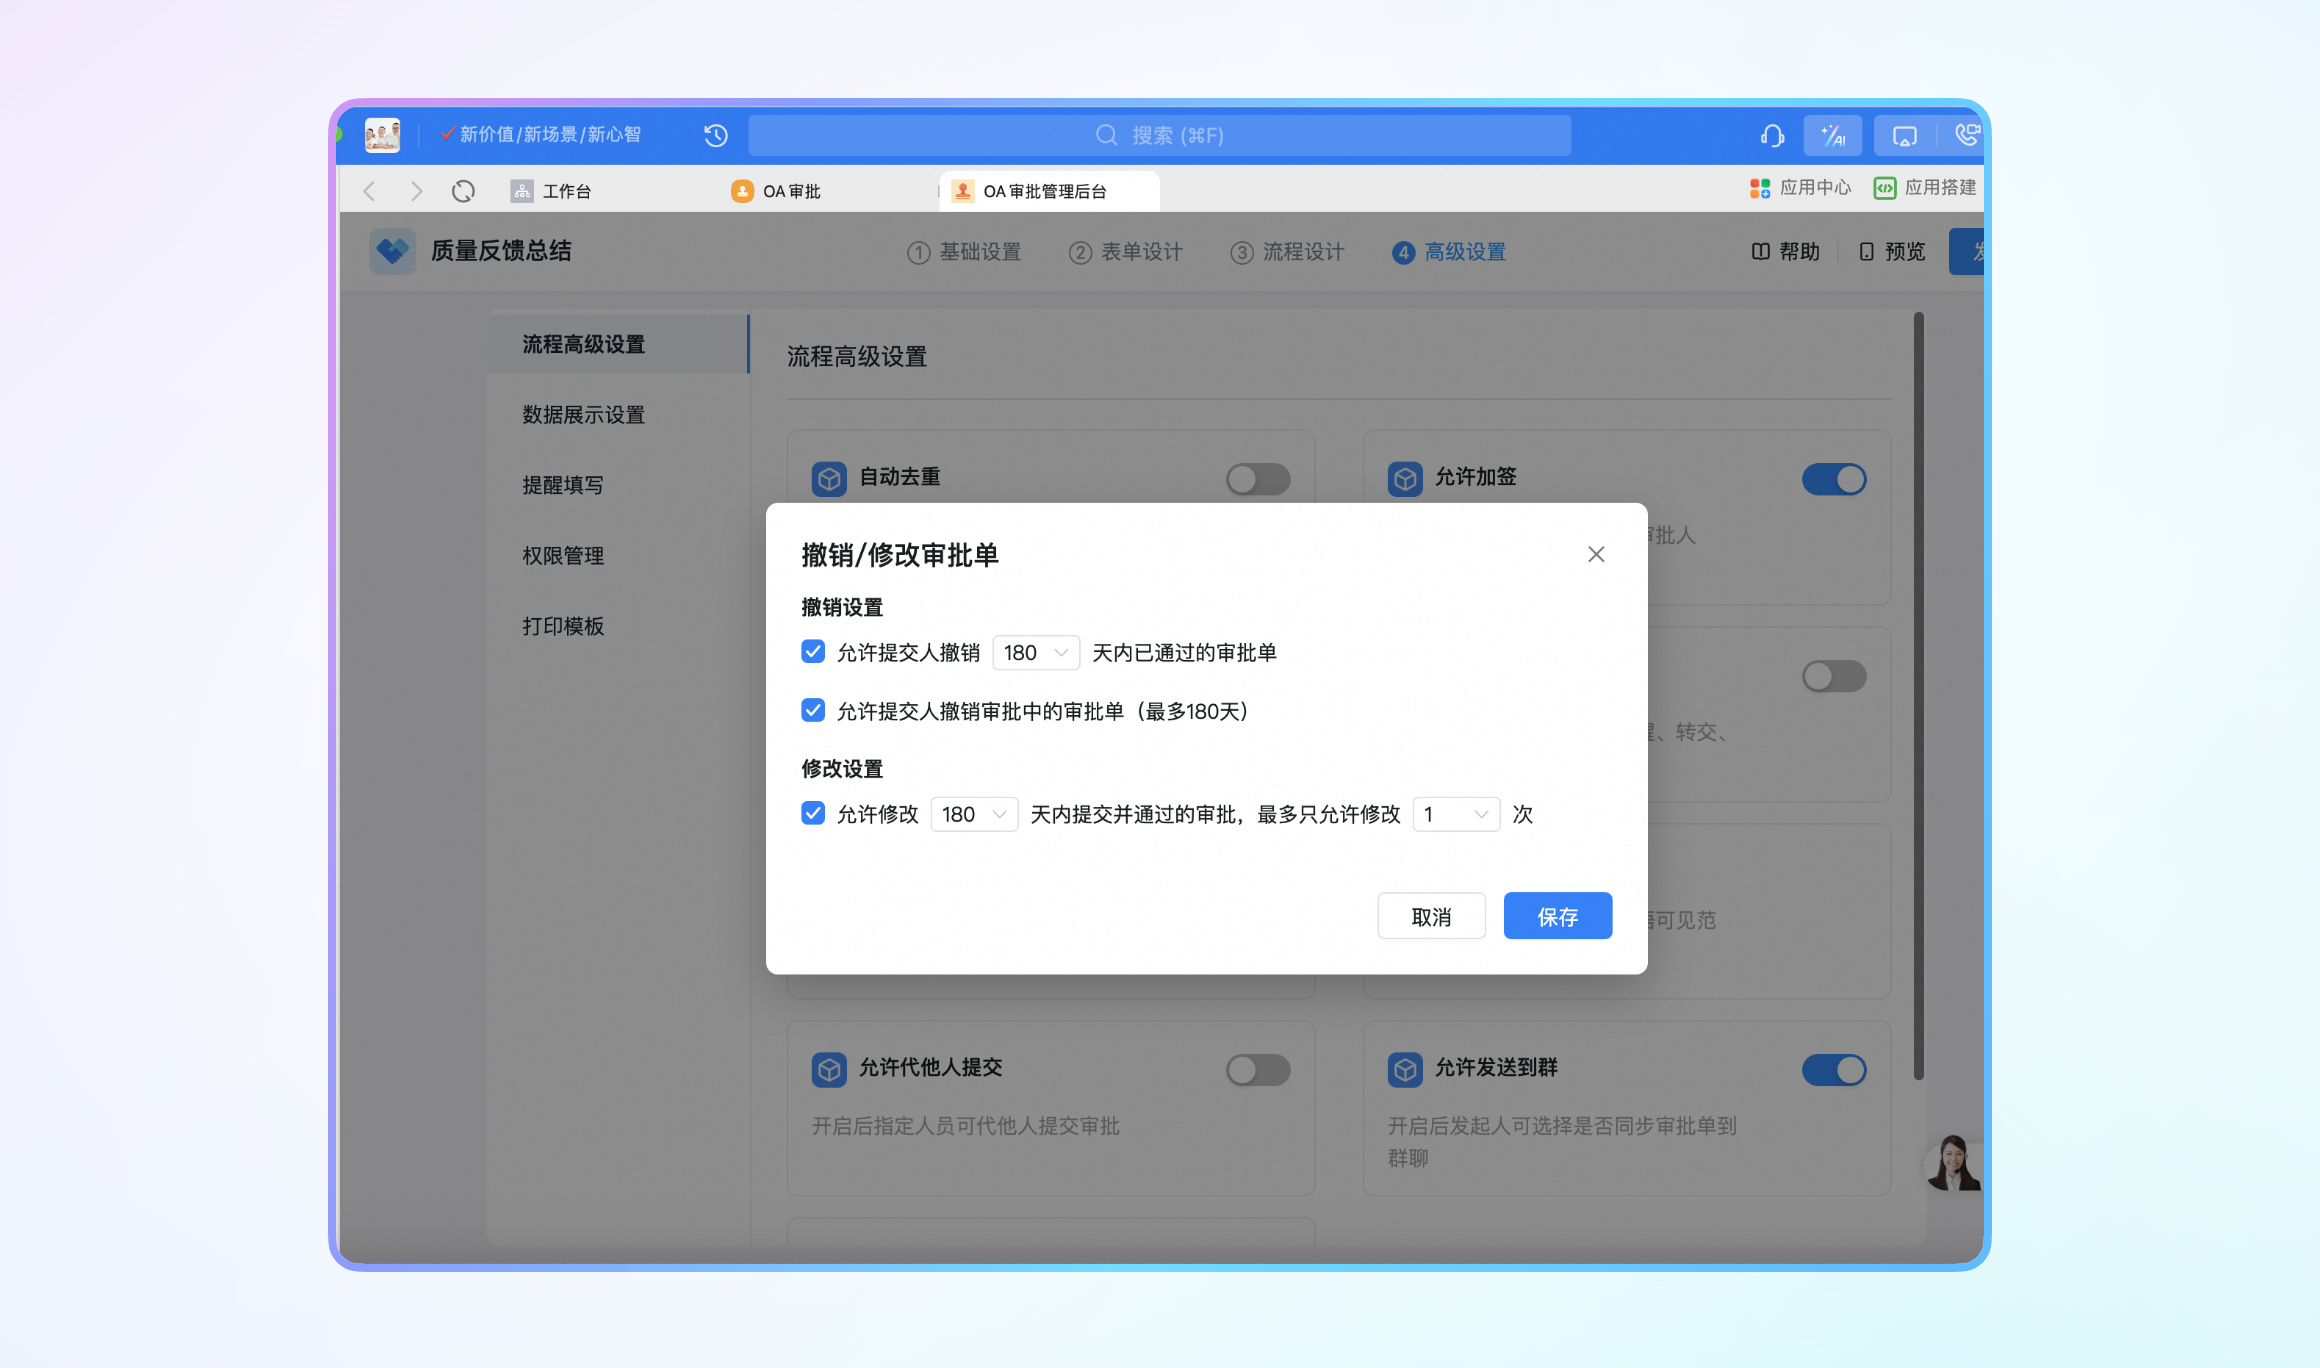Uncheck 允许提交人撤销审批中的审批单 checkbox
The image size is (2320, 1368).
813,711
